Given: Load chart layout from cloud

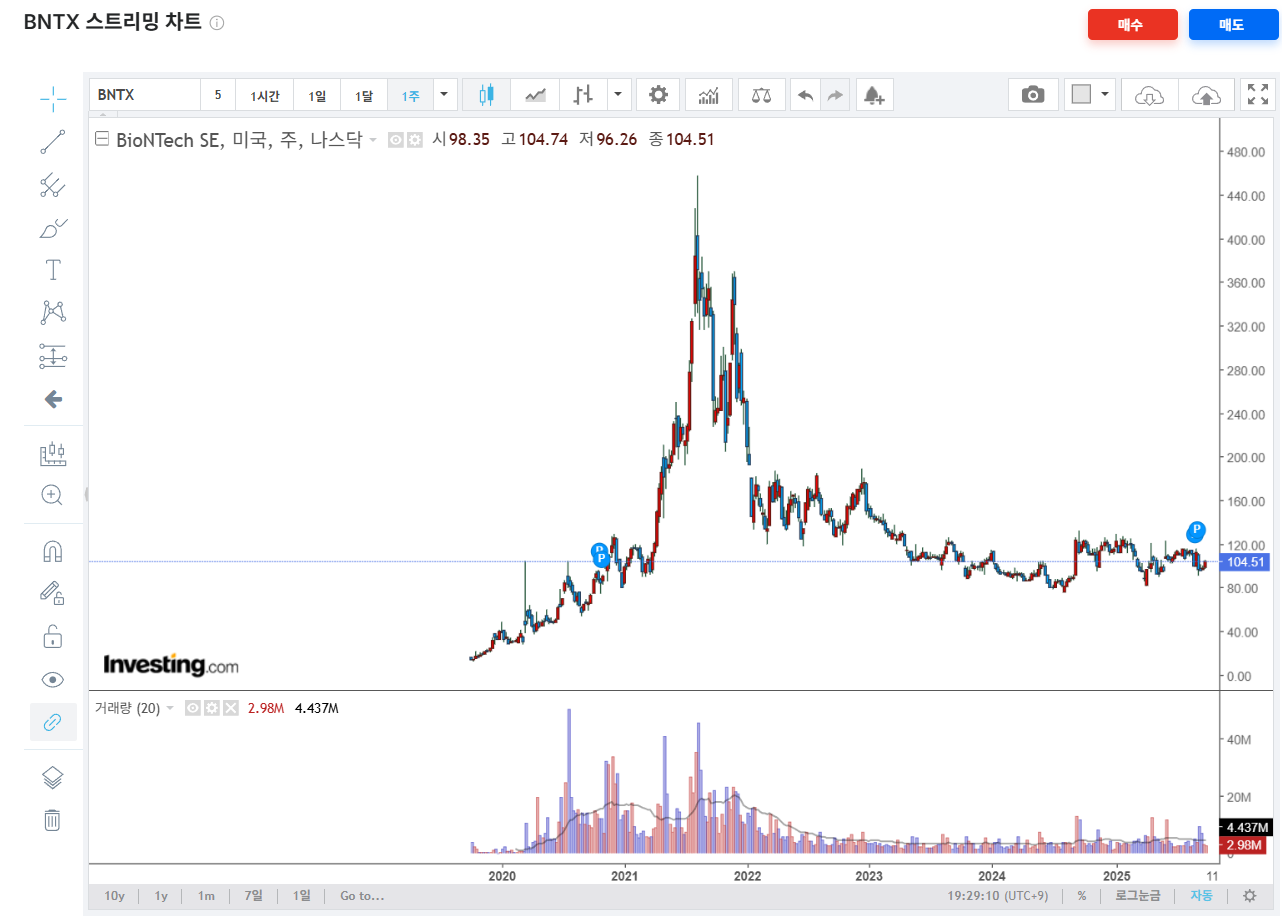Looking at the screenshot, I should click(x=1150, y=95).
